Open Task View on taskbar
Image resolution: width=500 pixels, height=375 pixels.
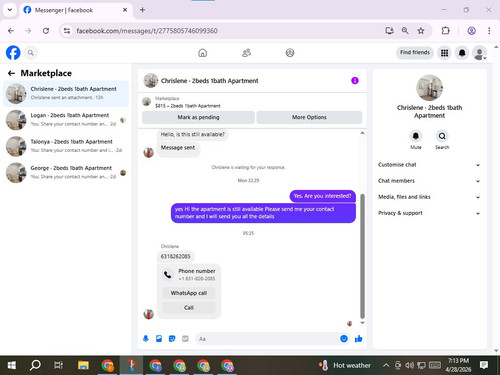pyautogui.click(x=58, y=365)
